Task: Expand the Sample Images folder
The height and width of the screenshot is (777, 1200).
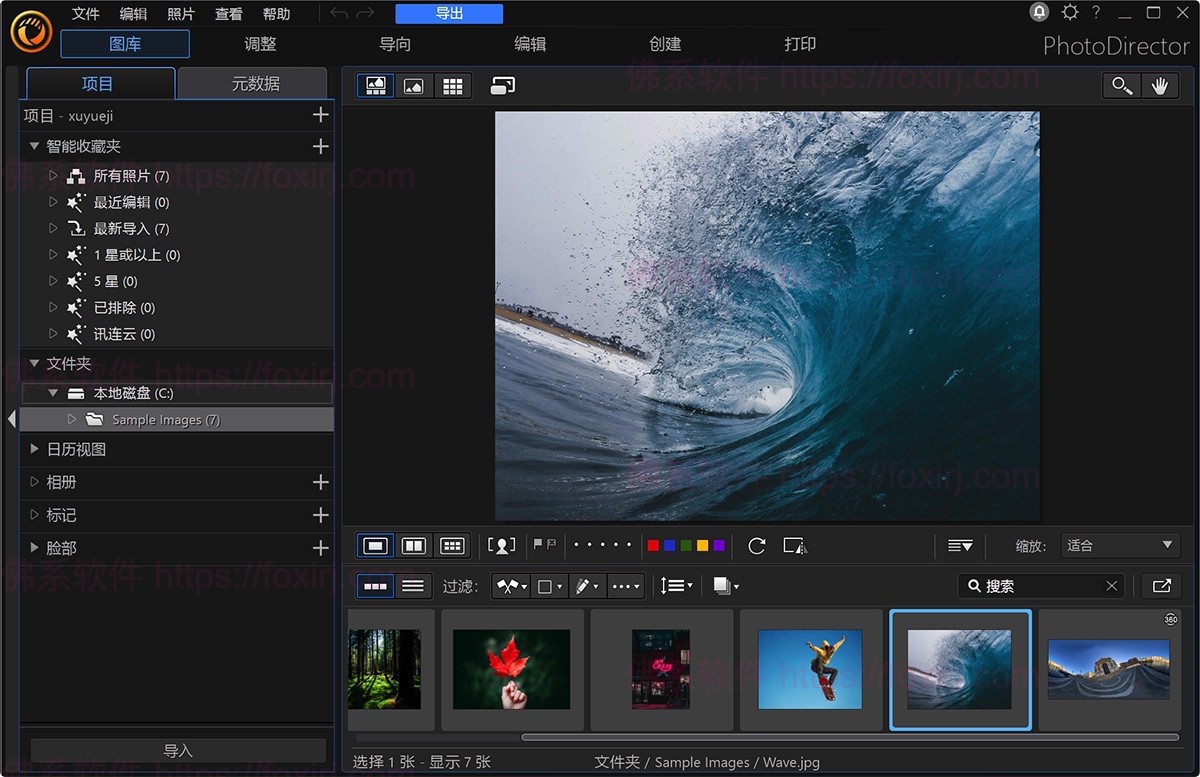Action: [71, 419]
